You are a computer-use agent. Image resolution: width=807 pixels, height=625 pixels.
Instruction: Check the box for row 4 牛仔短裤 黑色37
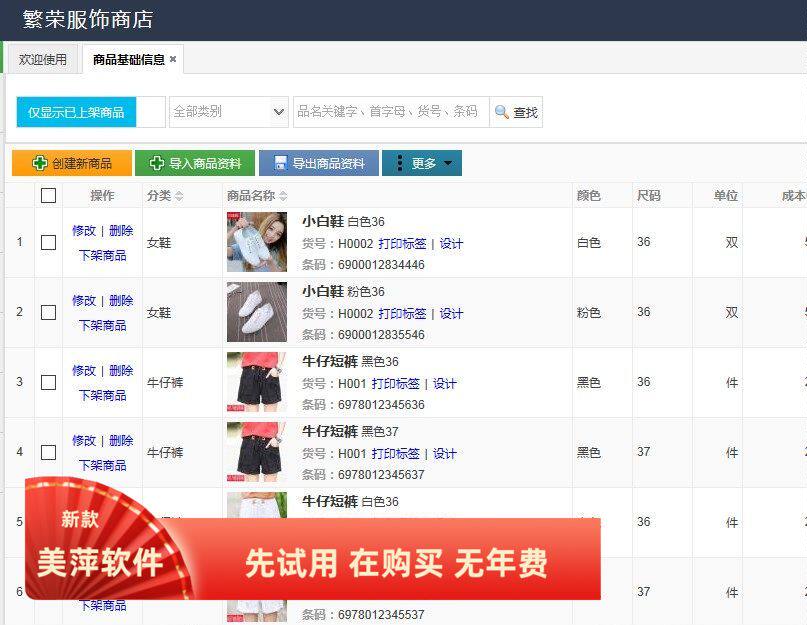[48, 453]
